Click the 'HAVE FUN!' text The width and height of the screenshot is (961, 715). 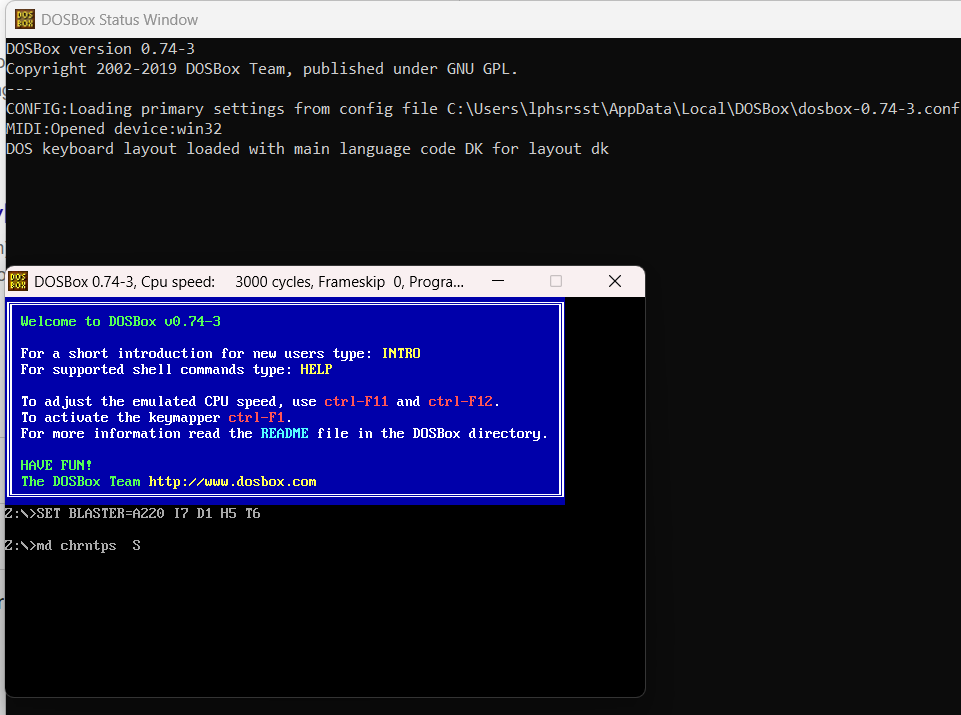56,465
